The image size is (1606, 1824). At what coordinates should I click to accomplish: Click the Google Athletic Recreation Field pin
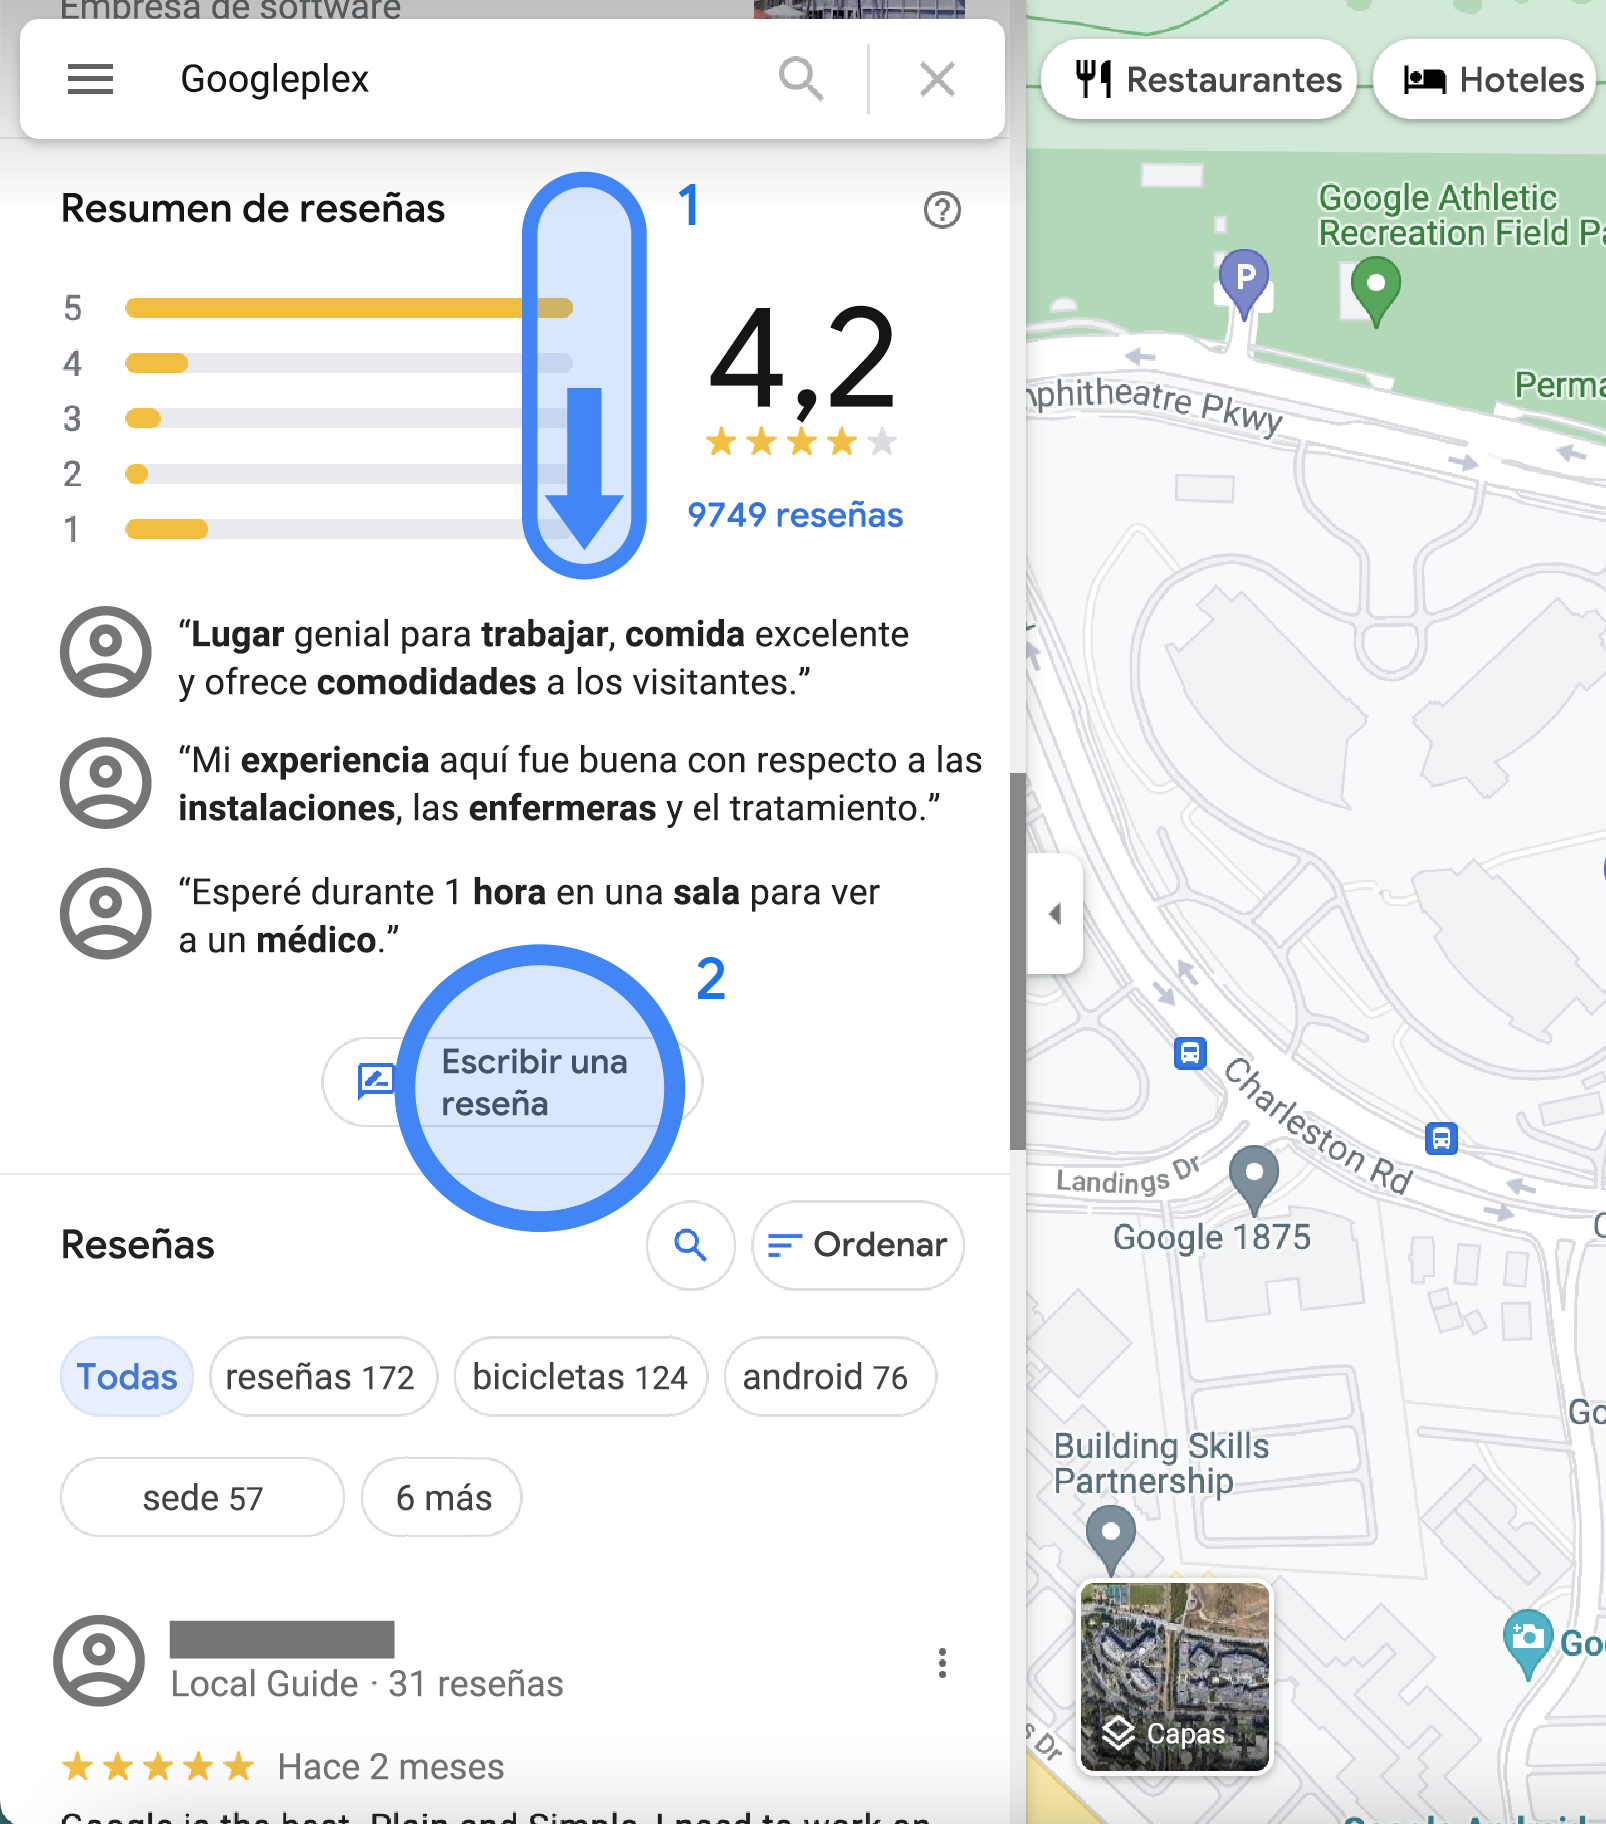tap(1376, 290)
